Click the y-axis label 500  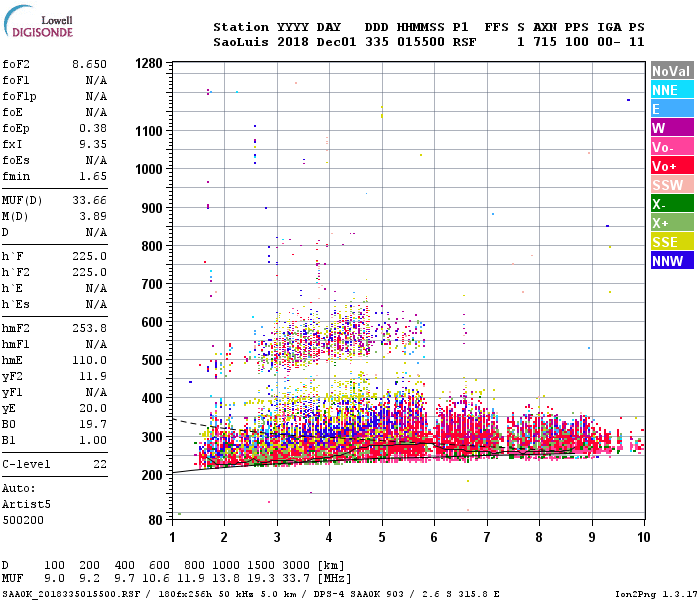152,360
